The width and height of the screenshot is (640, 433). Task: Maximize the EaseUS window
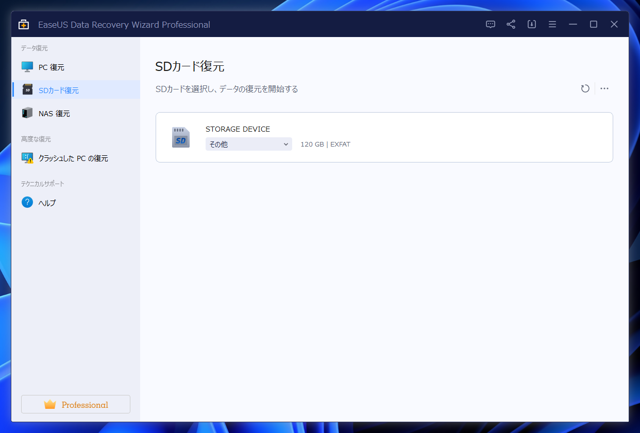coord(593,24)
